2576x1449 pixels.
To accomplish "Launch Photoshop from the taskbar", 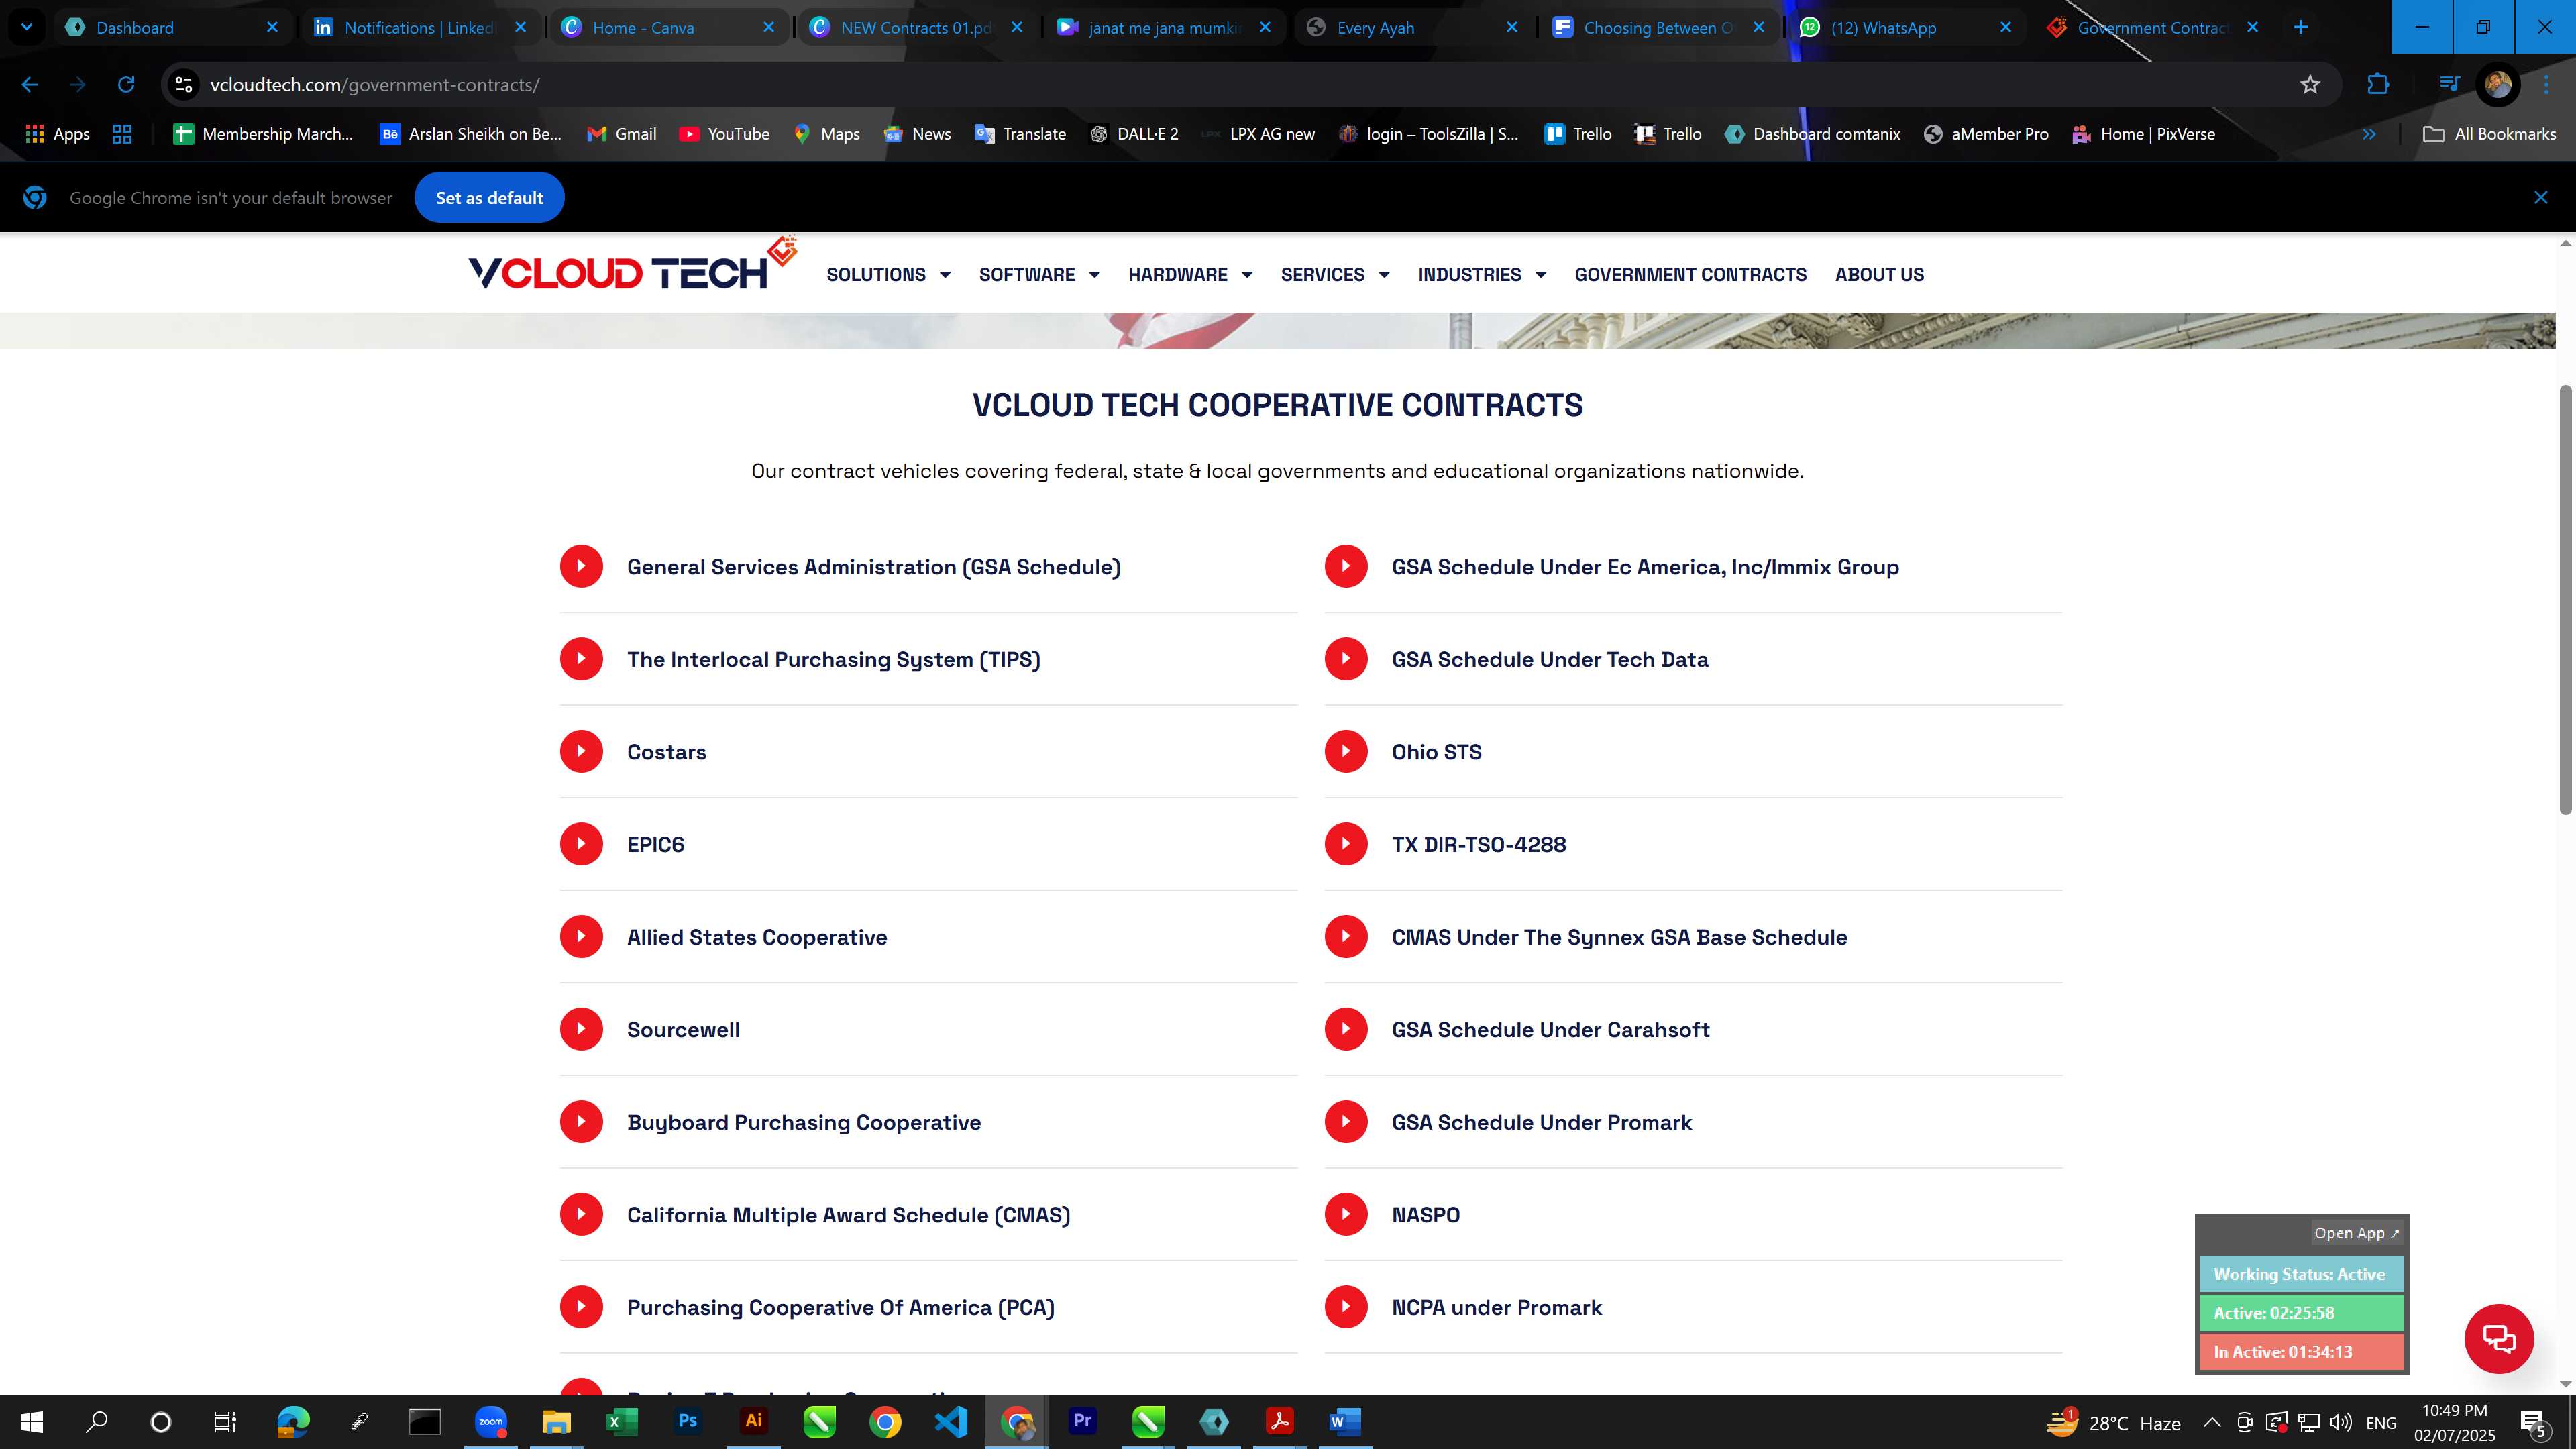I will coord(687,1421).
